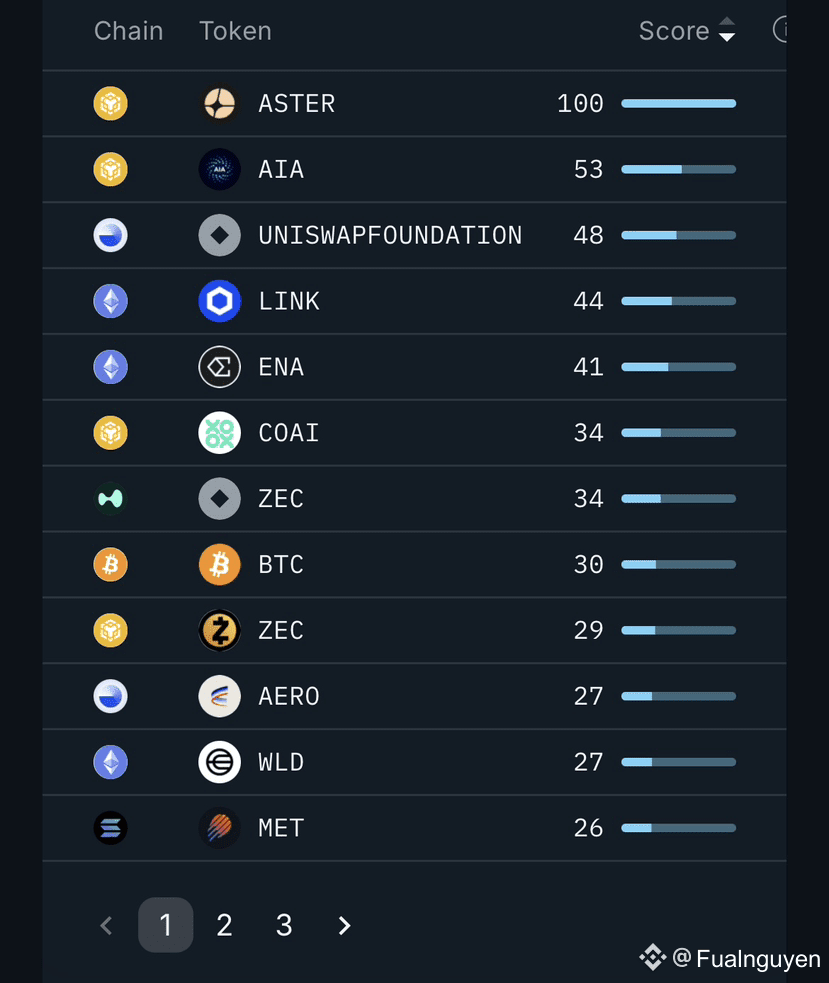Click the ASTER score progress bar
The width and height of the screenshot is (829, 983).
(x=679, y=103)
